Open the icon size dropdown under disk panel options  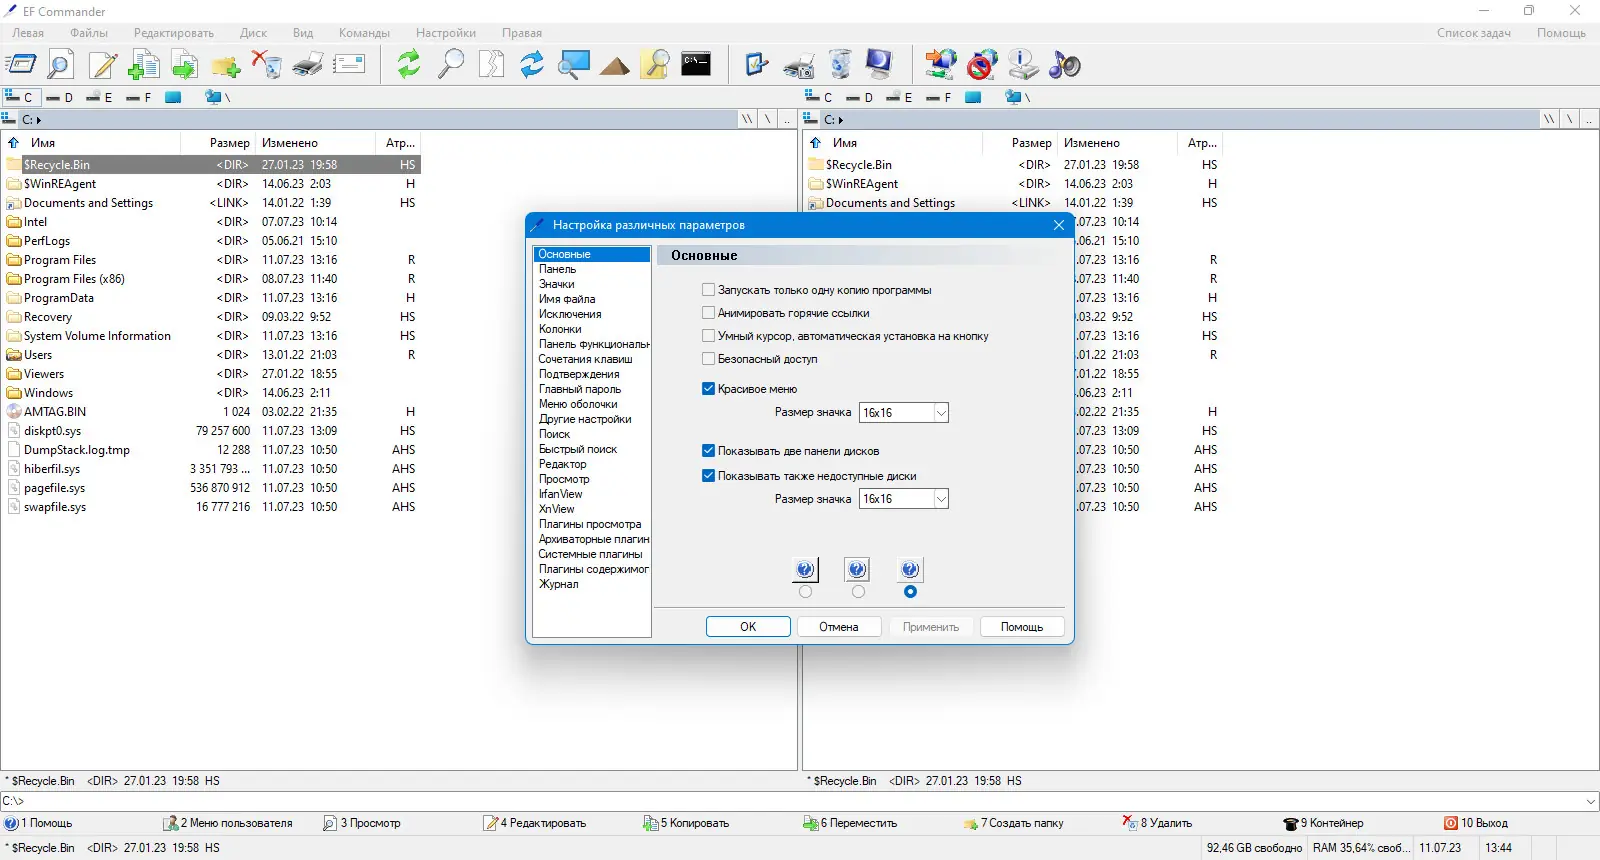[941, 499]
